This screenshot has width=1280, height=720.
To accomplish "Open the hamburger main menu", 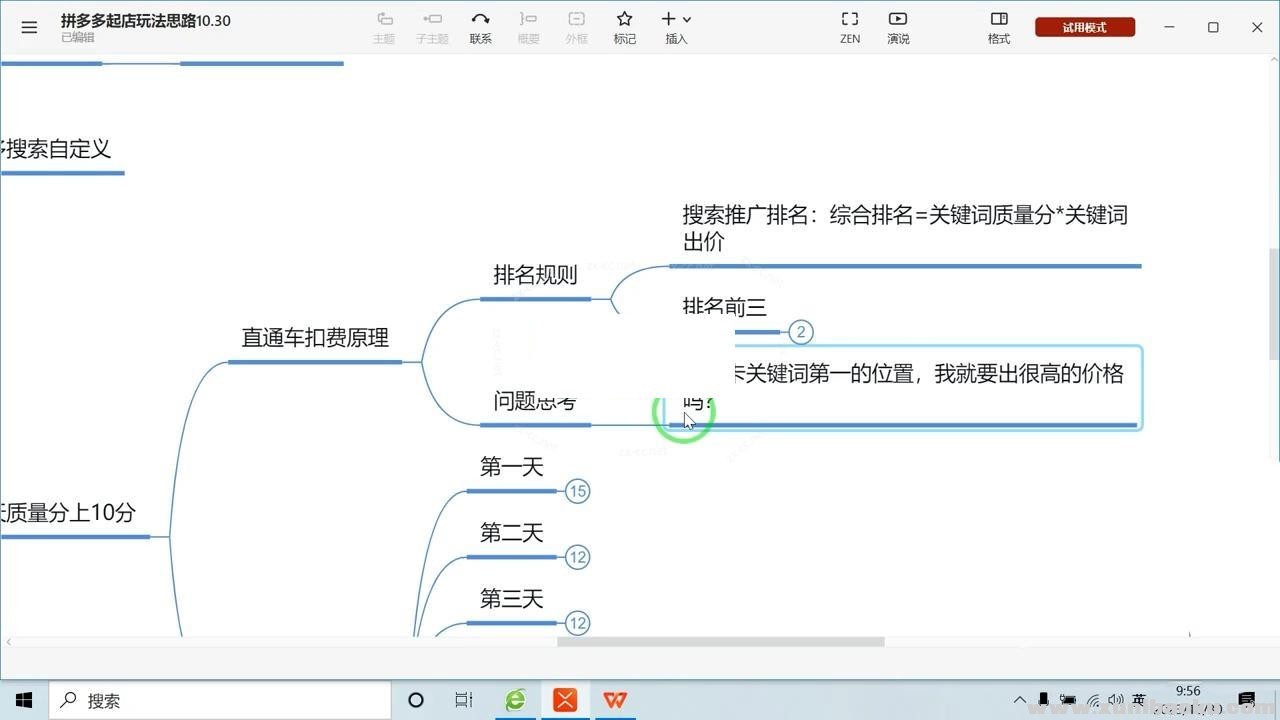I will pos(29,28).
